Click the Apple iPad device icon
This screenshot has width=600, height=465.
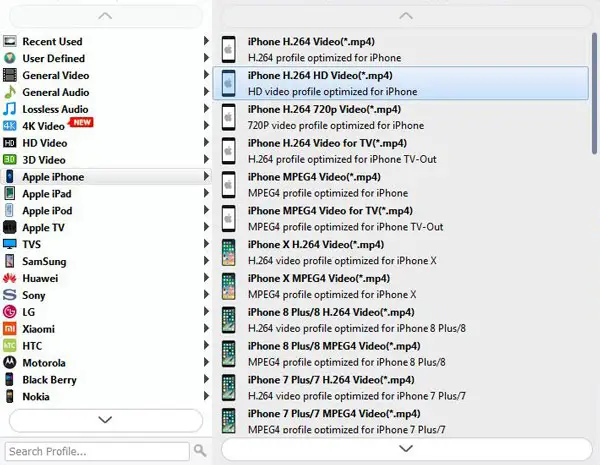pyautogui.click(x=10, y=193)
